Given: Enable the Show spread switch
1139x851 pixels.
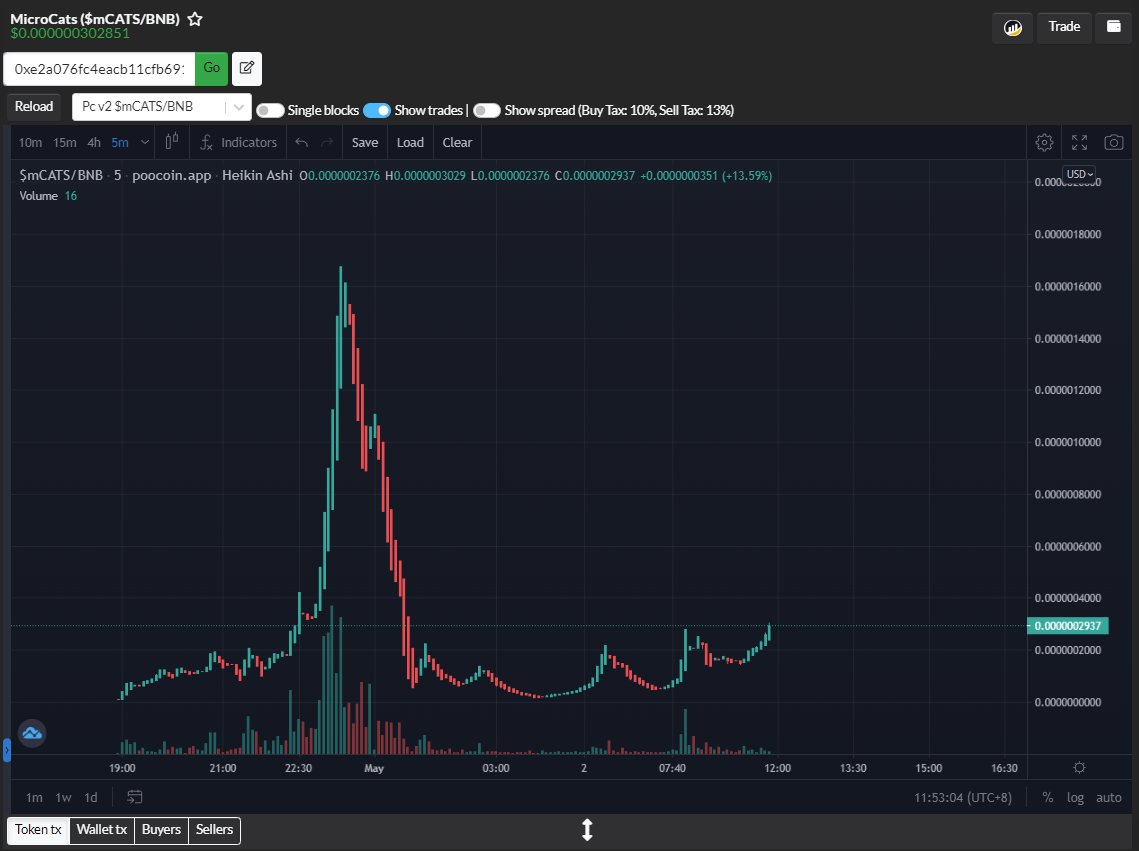Looking at the screenshot, I should [x=487, y=110].
